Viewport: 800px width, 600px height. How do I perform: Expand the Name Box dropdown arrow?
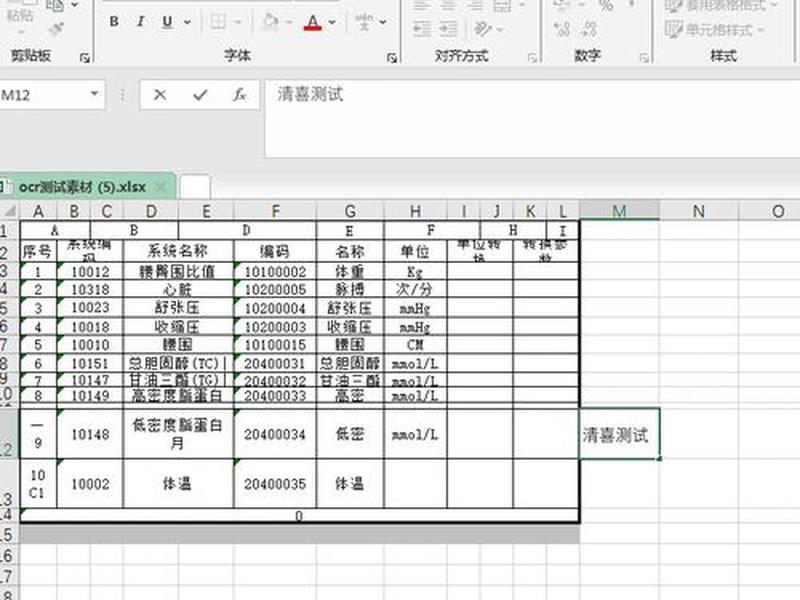click(94, 94)
